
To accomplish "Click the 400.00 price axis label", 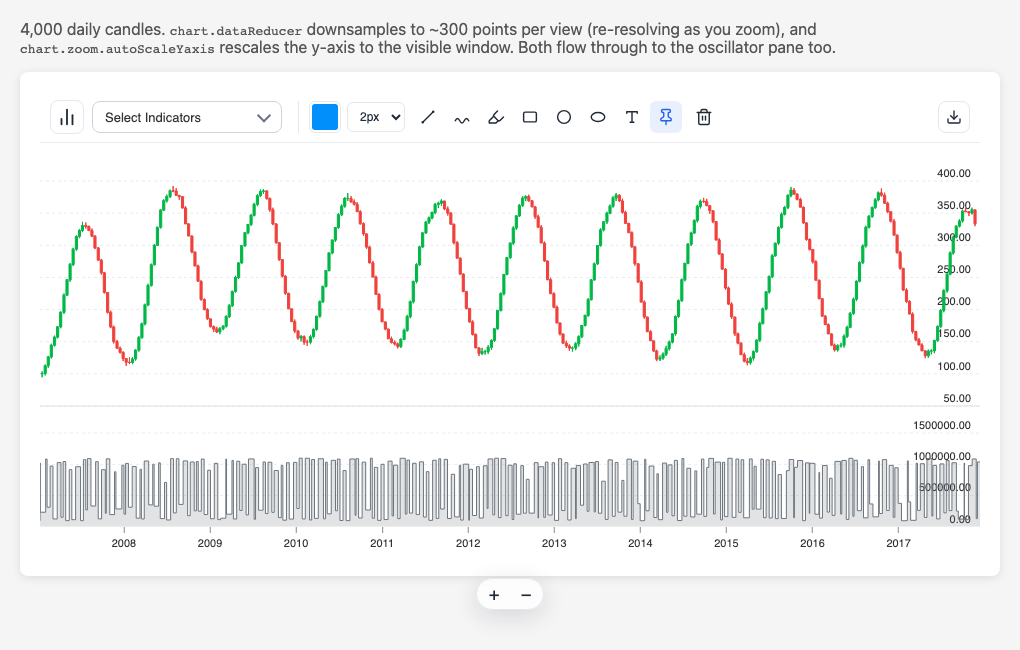I will pos(954,174).
